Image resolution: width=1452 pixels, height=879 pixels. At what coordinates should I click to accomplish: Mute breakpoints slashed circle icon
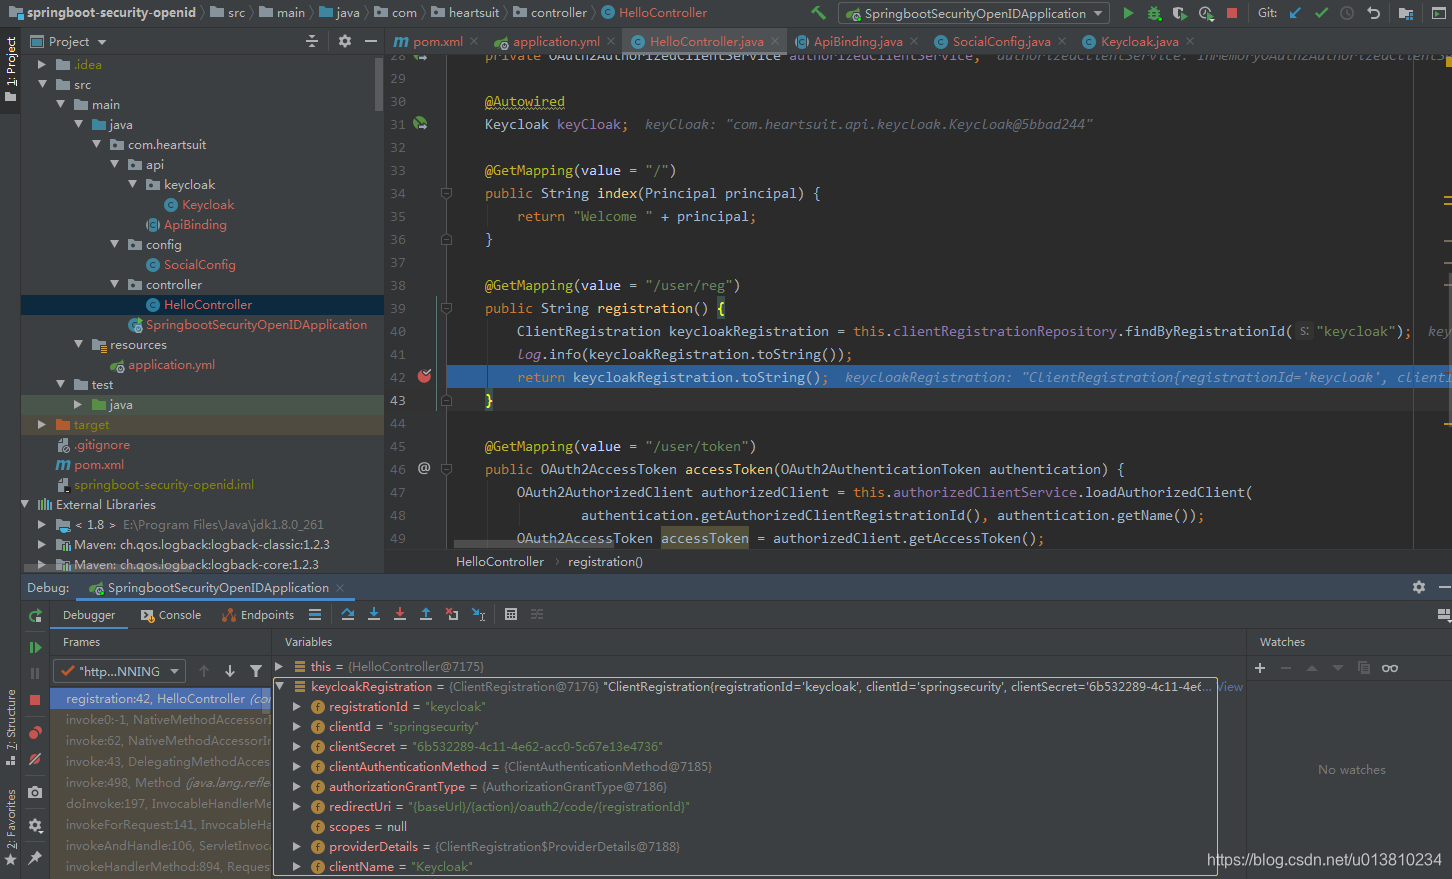(x=35, y=759)
